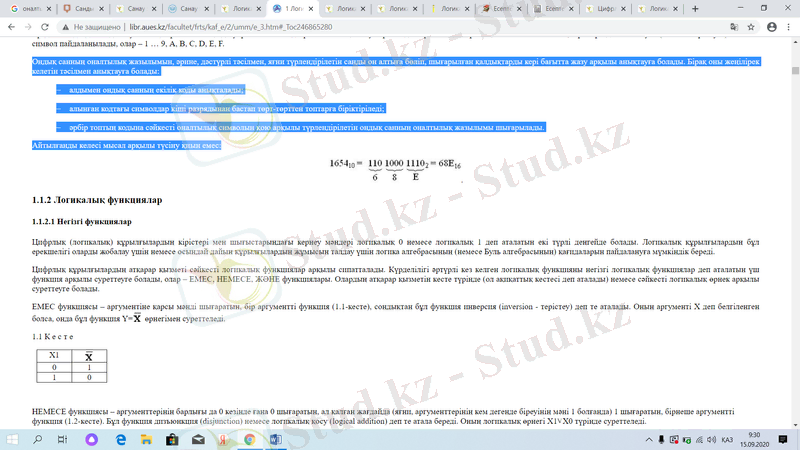Image resolution: width=800 pixels, height=450 pixels.
Task: Launch Microsoft Edge from taskbar
Action: point(120,439)
